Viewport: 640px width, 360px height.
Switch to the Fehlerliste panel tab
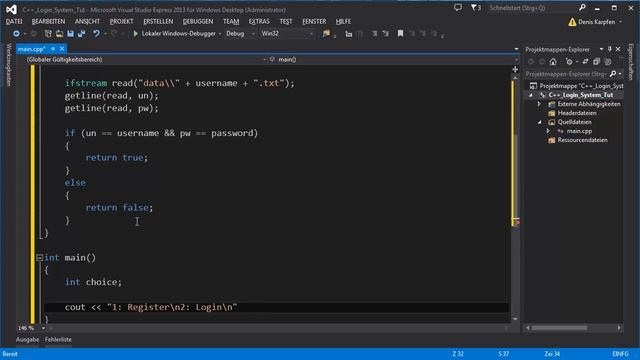58,340
